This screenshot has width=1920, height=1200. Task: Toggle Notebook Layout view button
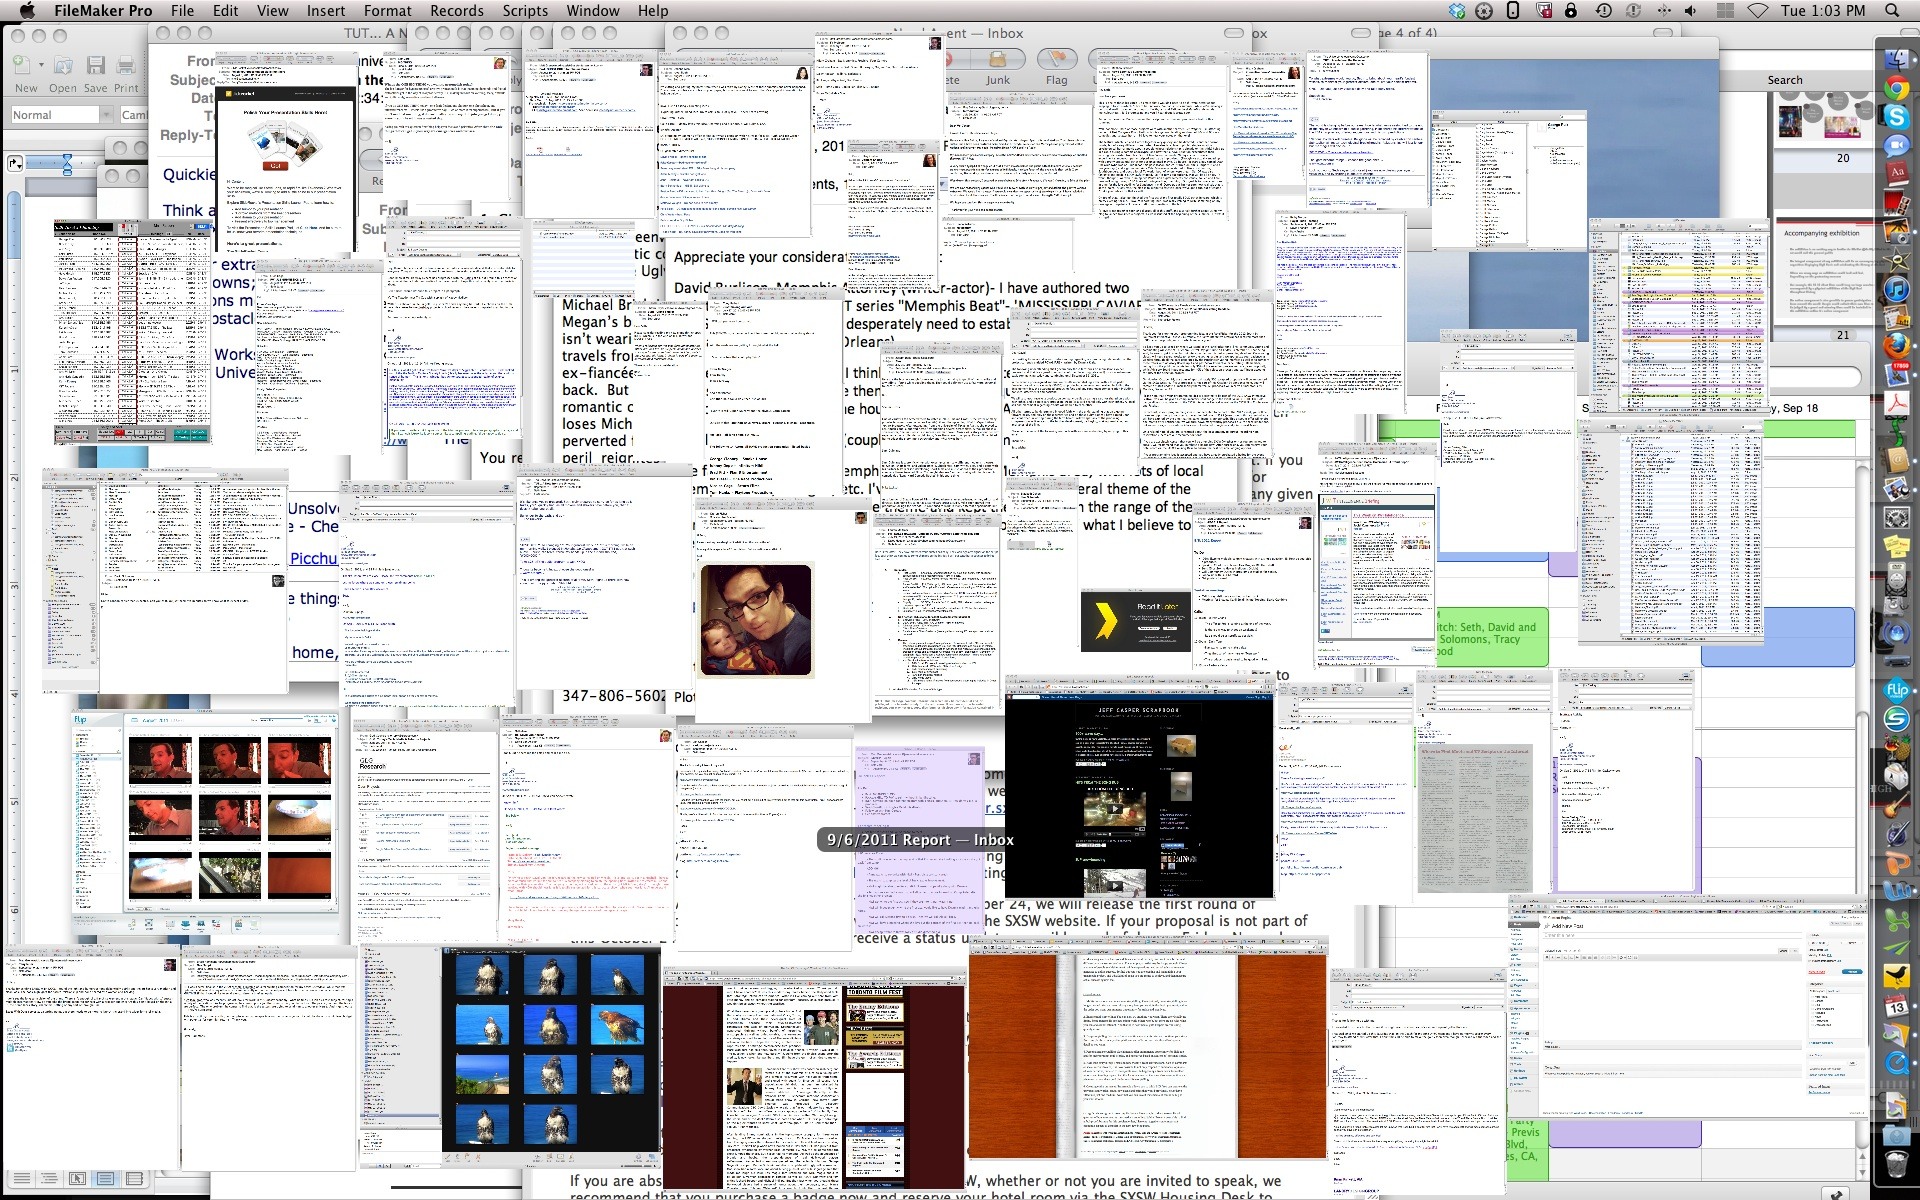point(134,1179)
